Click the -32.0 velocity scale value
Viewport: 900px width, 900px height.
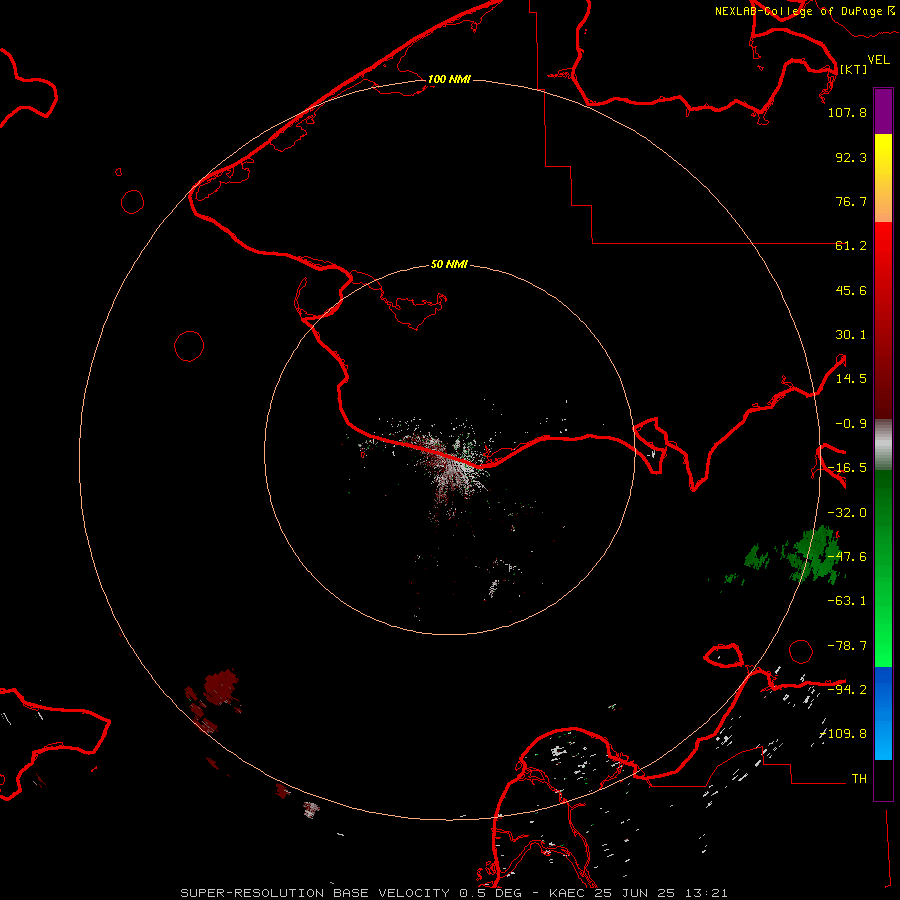847,513
